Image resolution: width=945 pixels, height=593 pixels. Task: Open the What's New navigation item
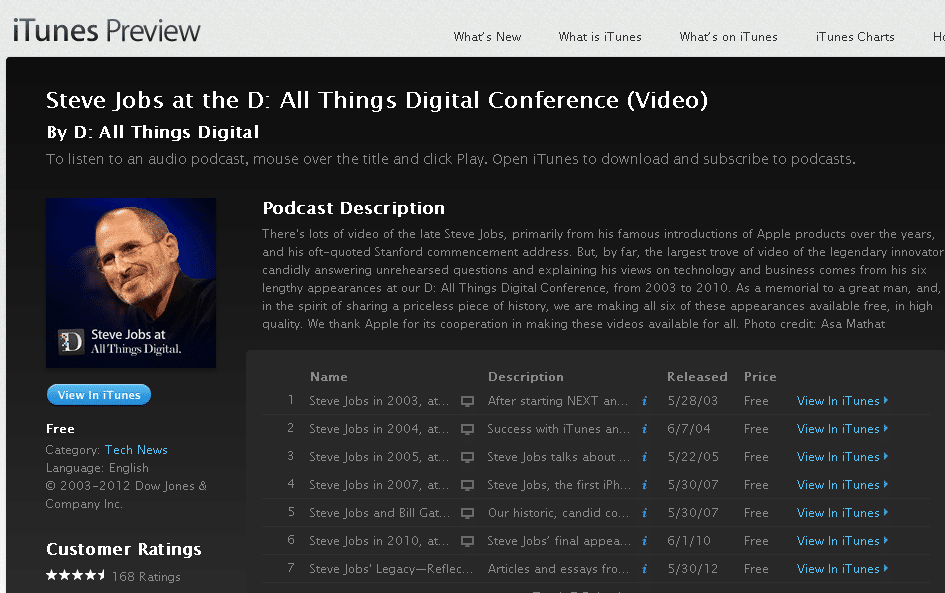[x=487, y=37]
